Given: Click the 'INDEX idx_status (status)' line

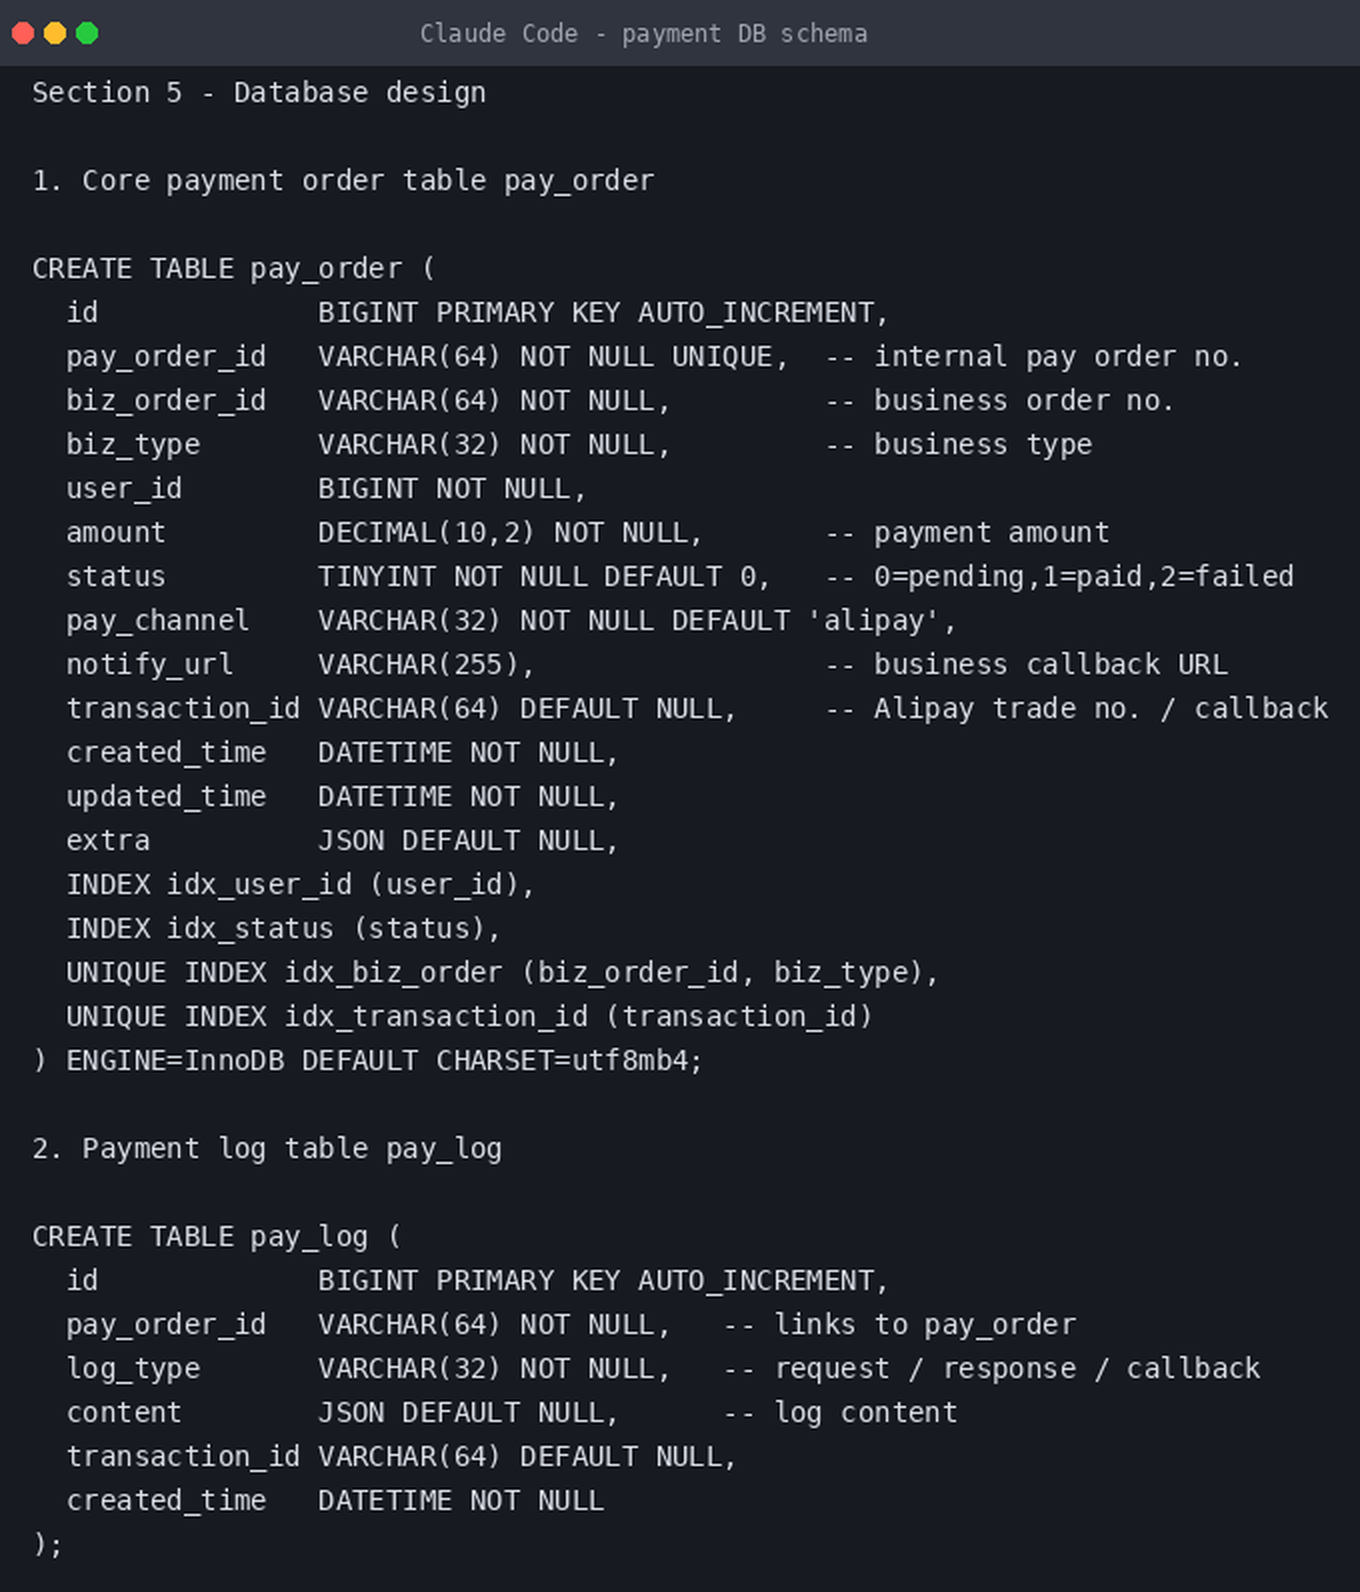Looking at the screenshot, I should 284,929.
